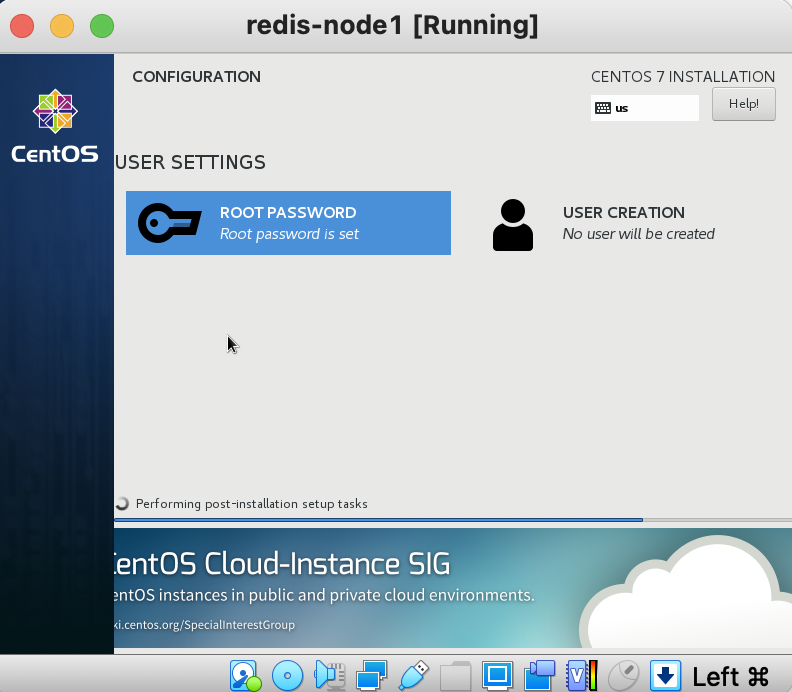Click the CPU virtualization status icon
792x692 pixels.
[582, 675]
